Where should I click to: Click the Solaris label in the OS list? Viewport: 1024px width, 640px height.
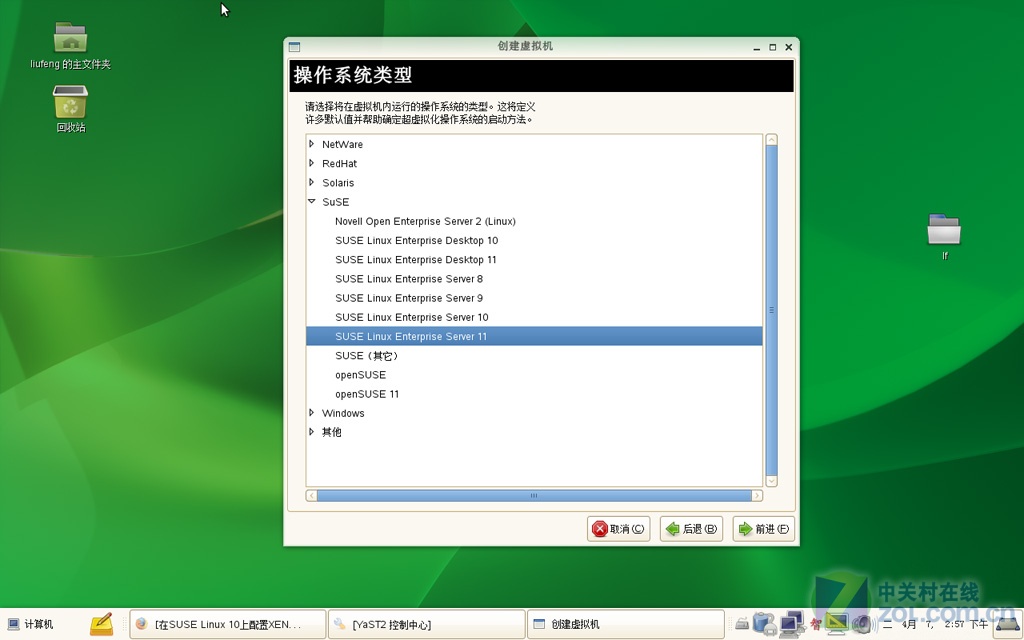[x=338, y=183]
